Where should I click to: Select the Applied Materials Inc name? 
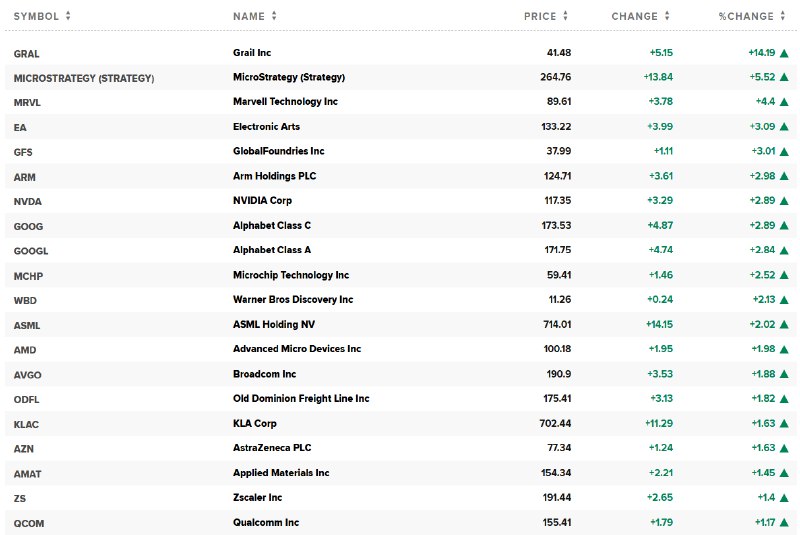281,473
